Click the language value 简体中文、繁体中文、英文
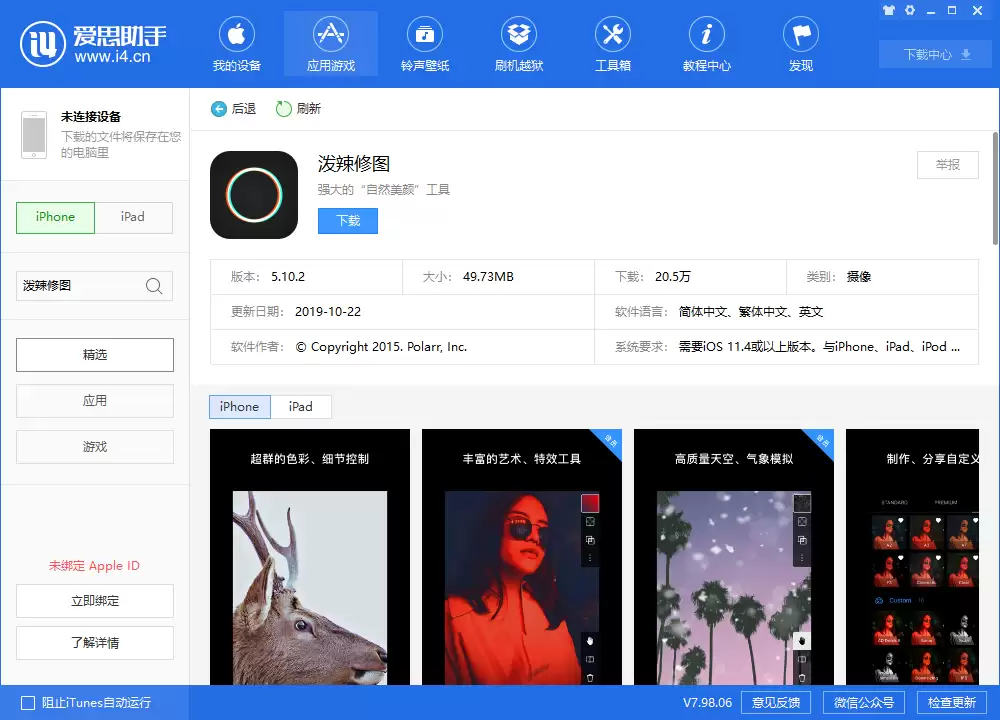This screenshot has width=1000, height=720. (751, 312)
